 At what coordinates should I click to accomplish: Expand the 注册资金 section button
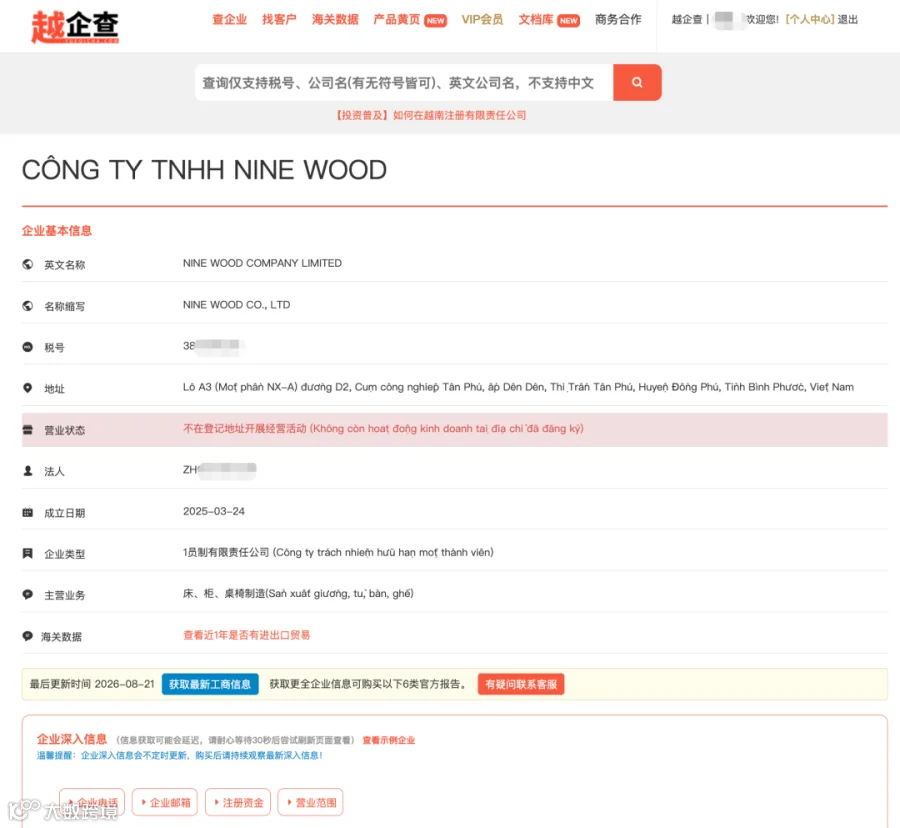[238, 802]
